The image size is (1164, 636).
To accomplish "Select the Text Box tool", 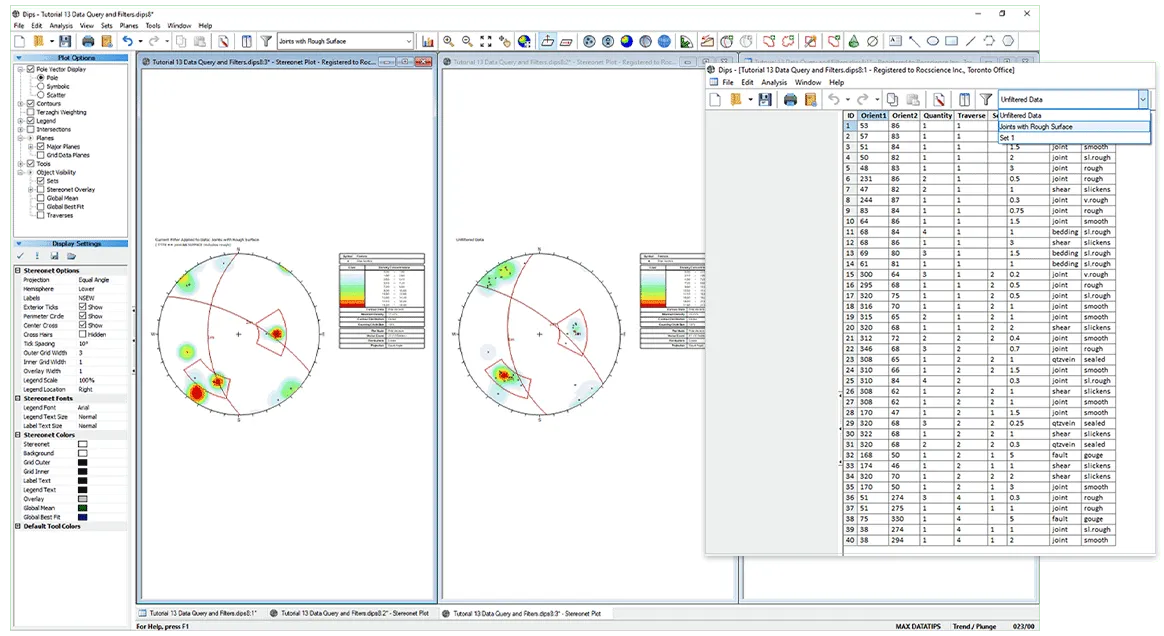I will [895, 42].
